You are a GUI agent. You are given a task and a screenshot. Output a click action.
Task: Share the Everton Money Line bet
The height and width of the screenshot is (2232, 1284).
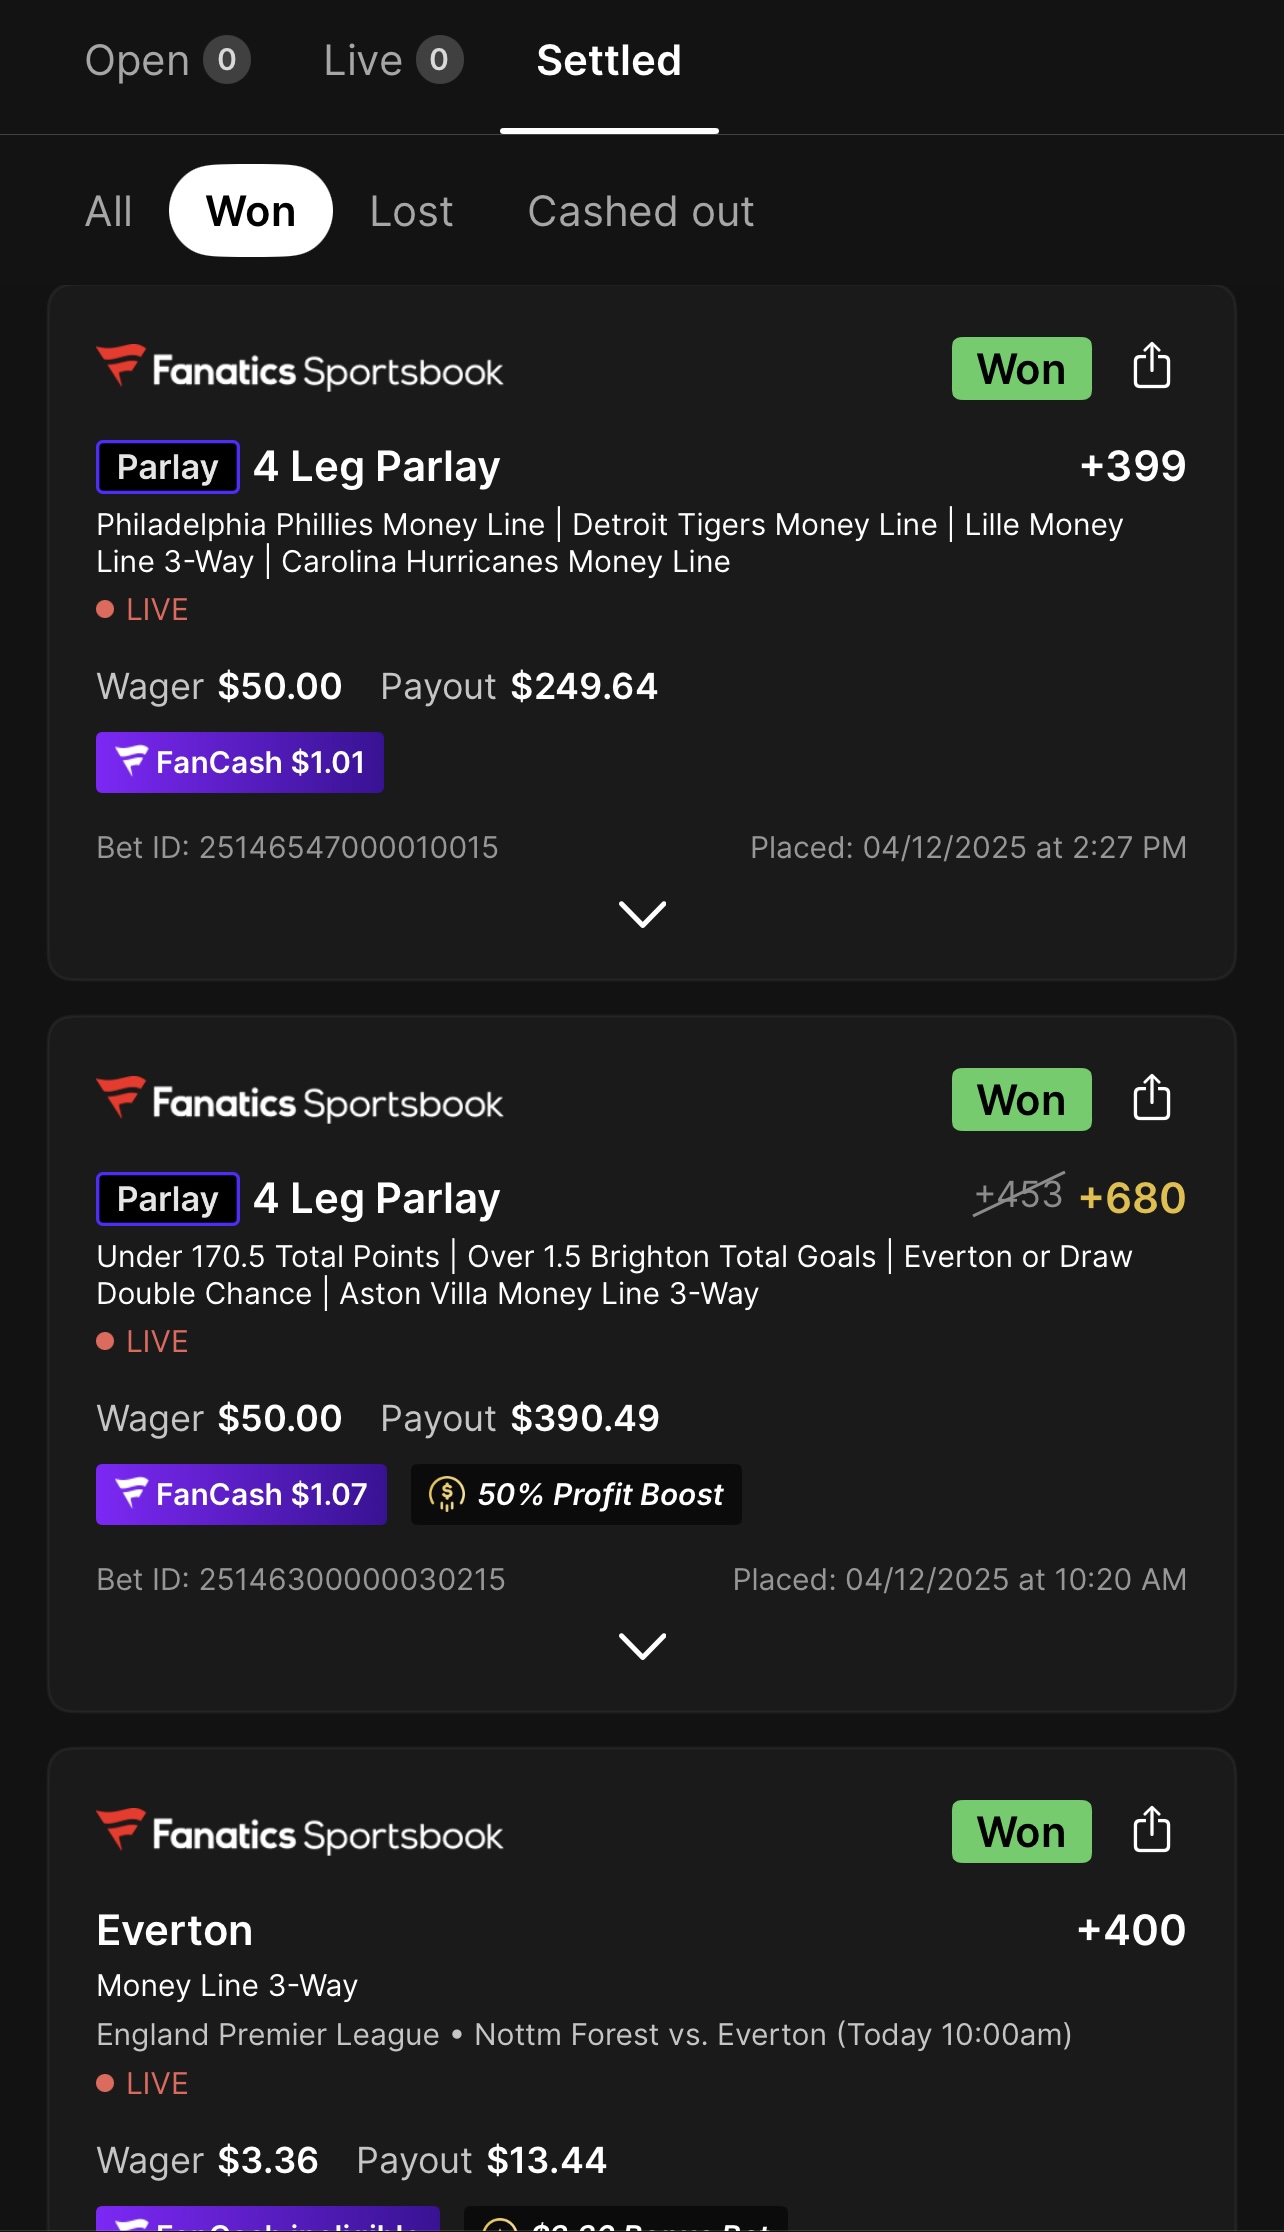click(1151, 1830)
